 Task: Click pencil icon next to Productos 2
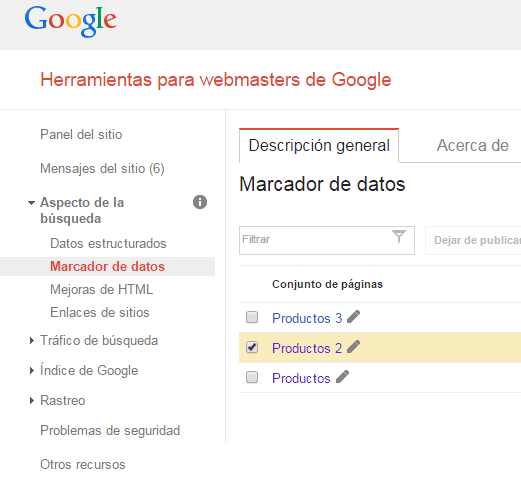pyautogui.click(x=353, y=347)
